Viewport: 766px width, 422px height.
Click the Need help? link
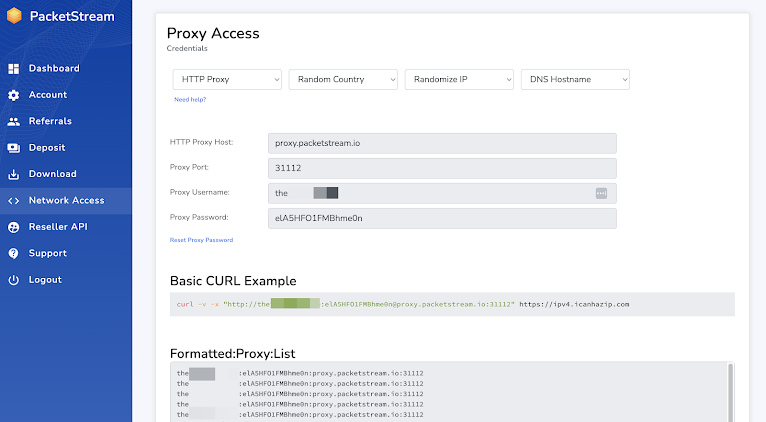(x=190, y=100)
